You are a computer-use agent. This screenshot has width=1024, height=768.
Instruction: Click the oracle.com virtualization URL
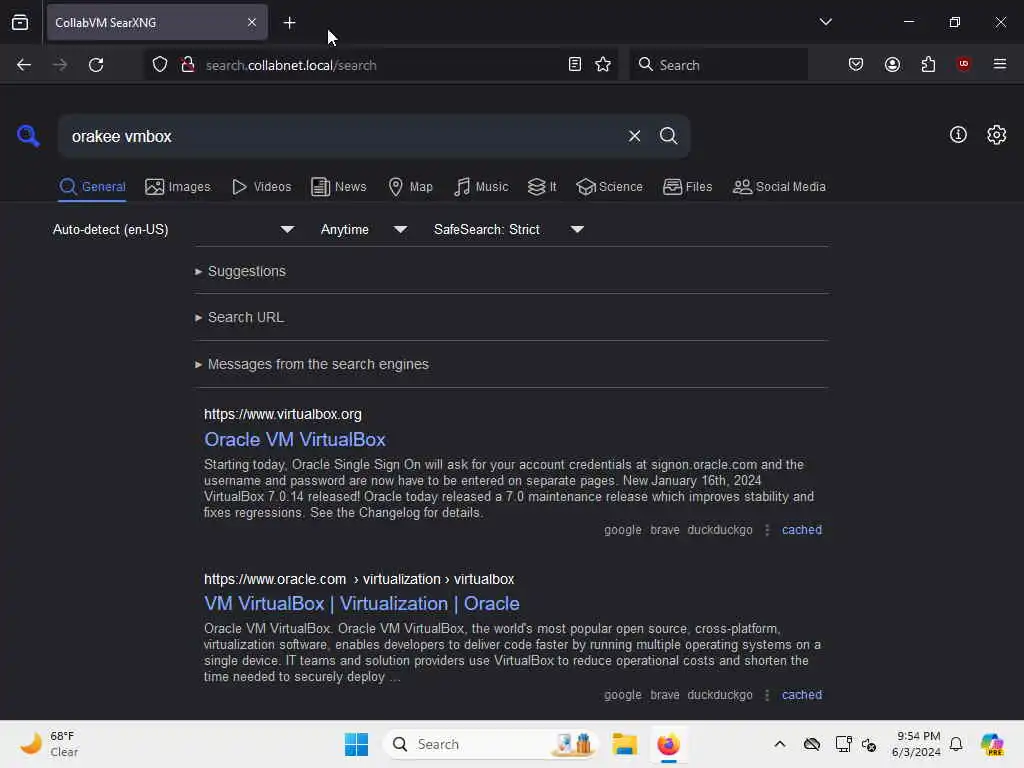tap(359, 579)
